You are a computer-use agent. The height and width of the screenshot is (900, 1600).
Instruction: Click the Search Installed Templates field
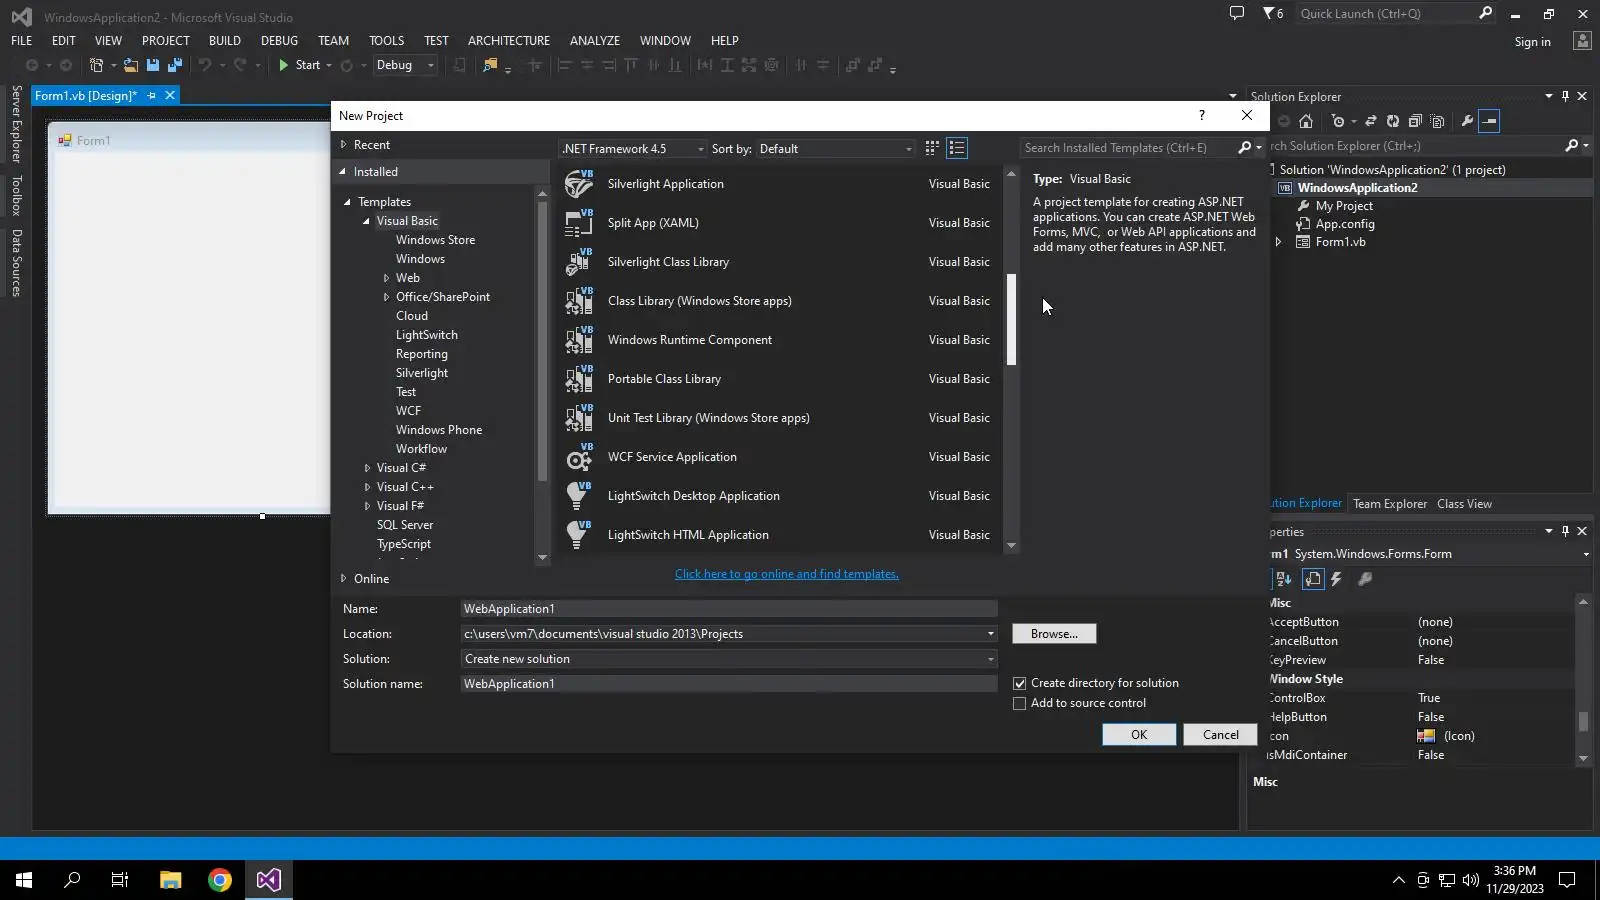pyautogui.click(x=1128, y=148)
